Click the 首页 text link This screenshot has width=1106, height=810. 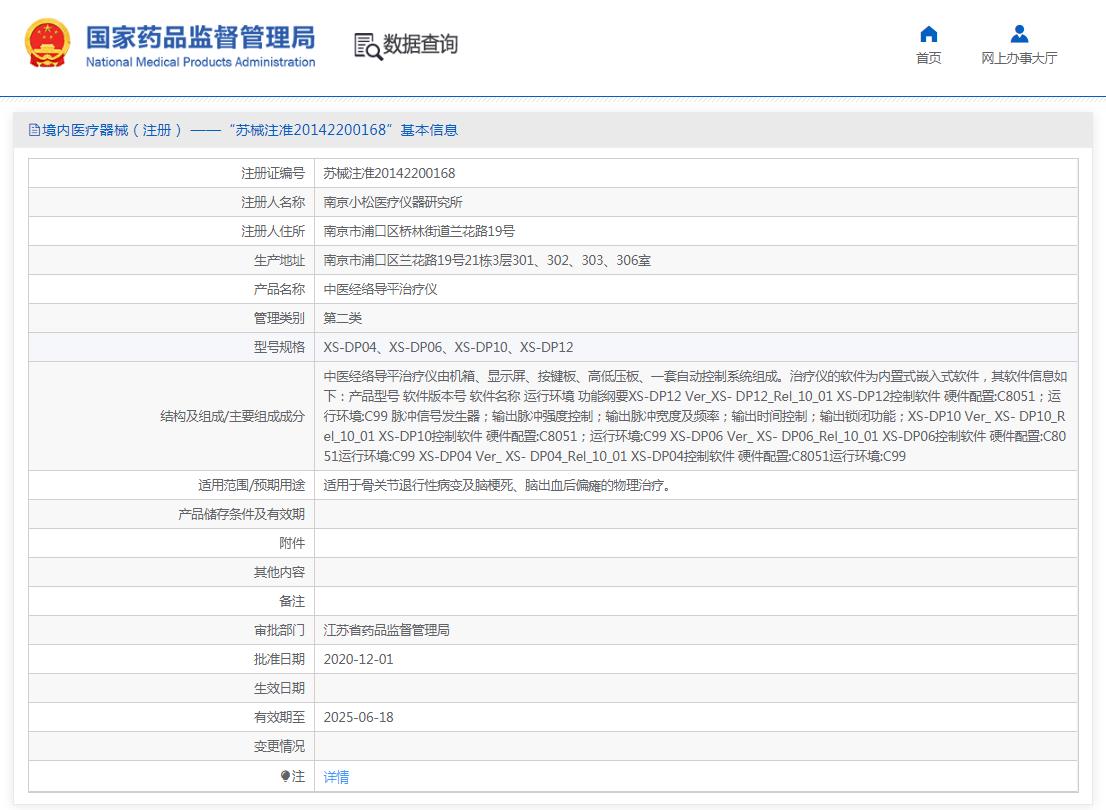[928, 58]
